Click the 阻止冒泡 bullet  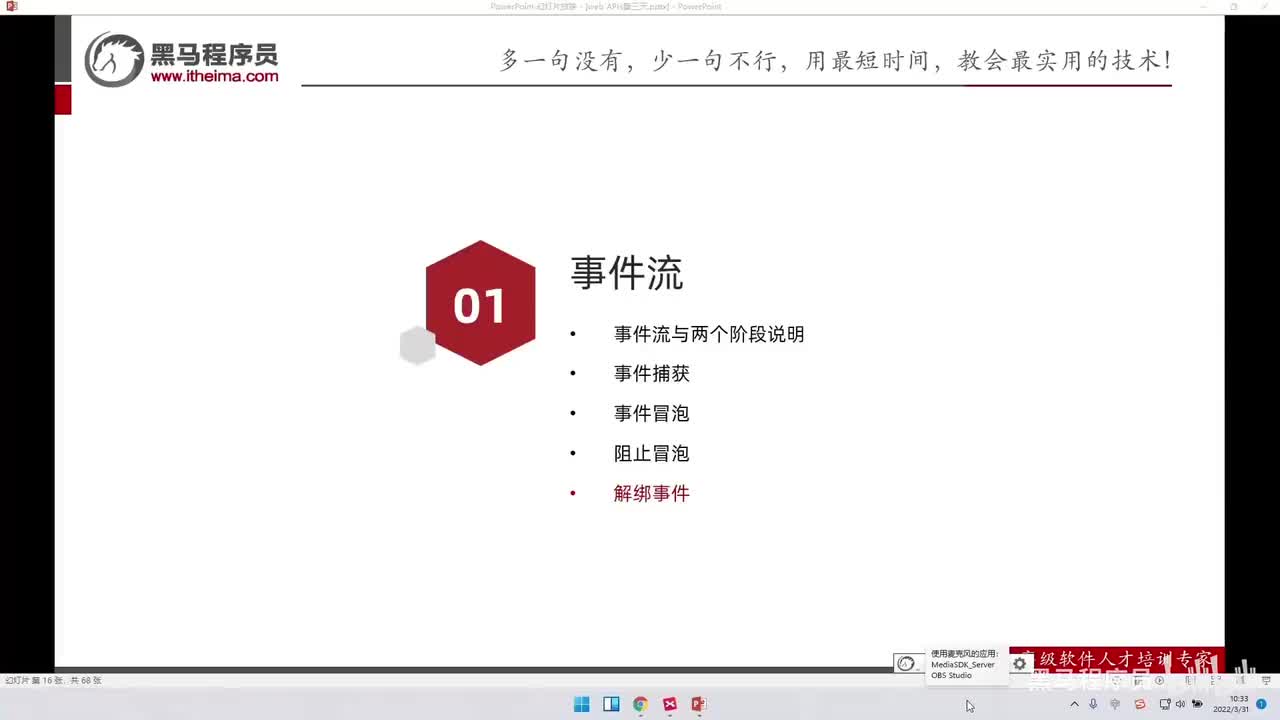point(652,454)
